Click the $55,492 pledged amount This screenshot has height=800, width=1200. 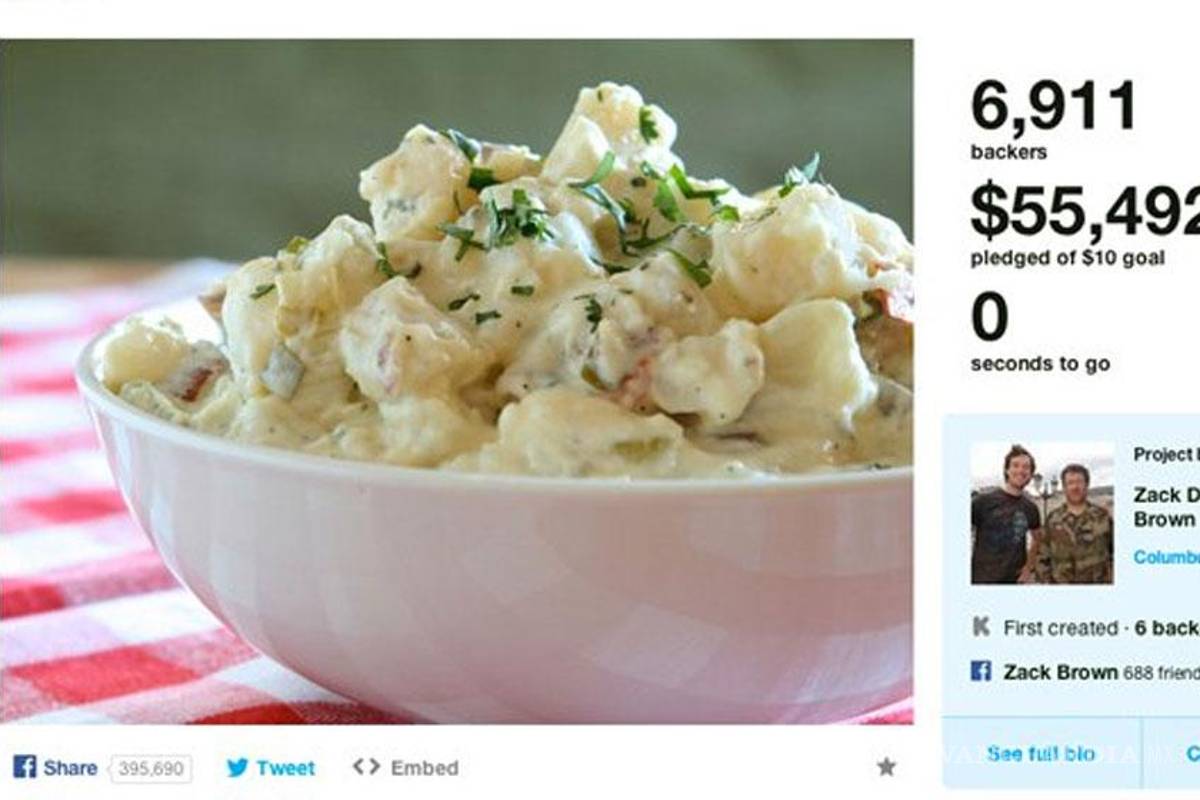(1085, 211)
